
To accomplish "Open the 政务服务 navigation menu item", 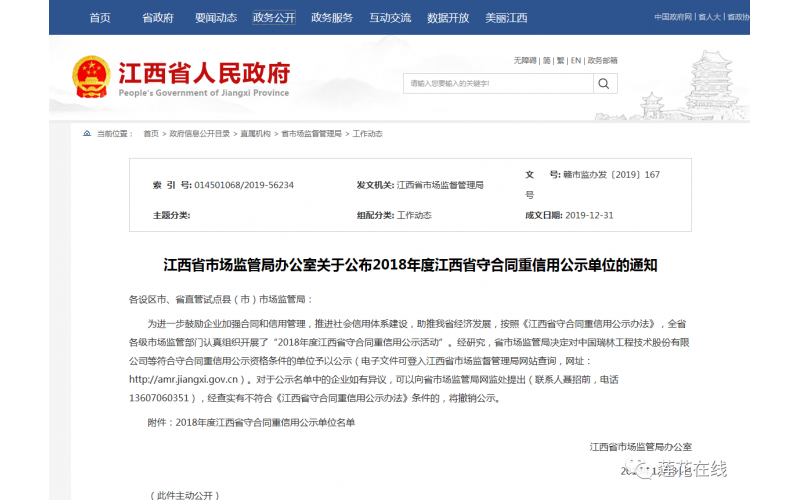I will pyautogui.click(x=332, y=18).
